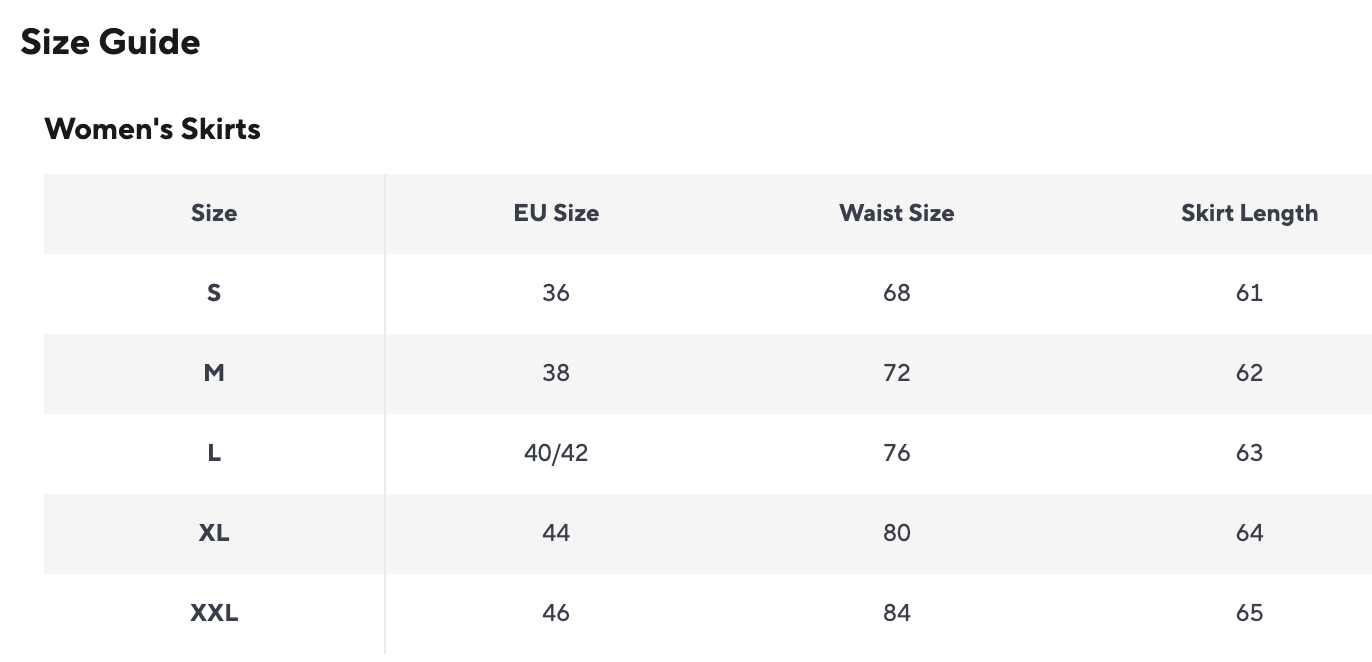The height and width of the screenshot is (662, 1372).
Task: Select the M size row label
Action: 214,373
